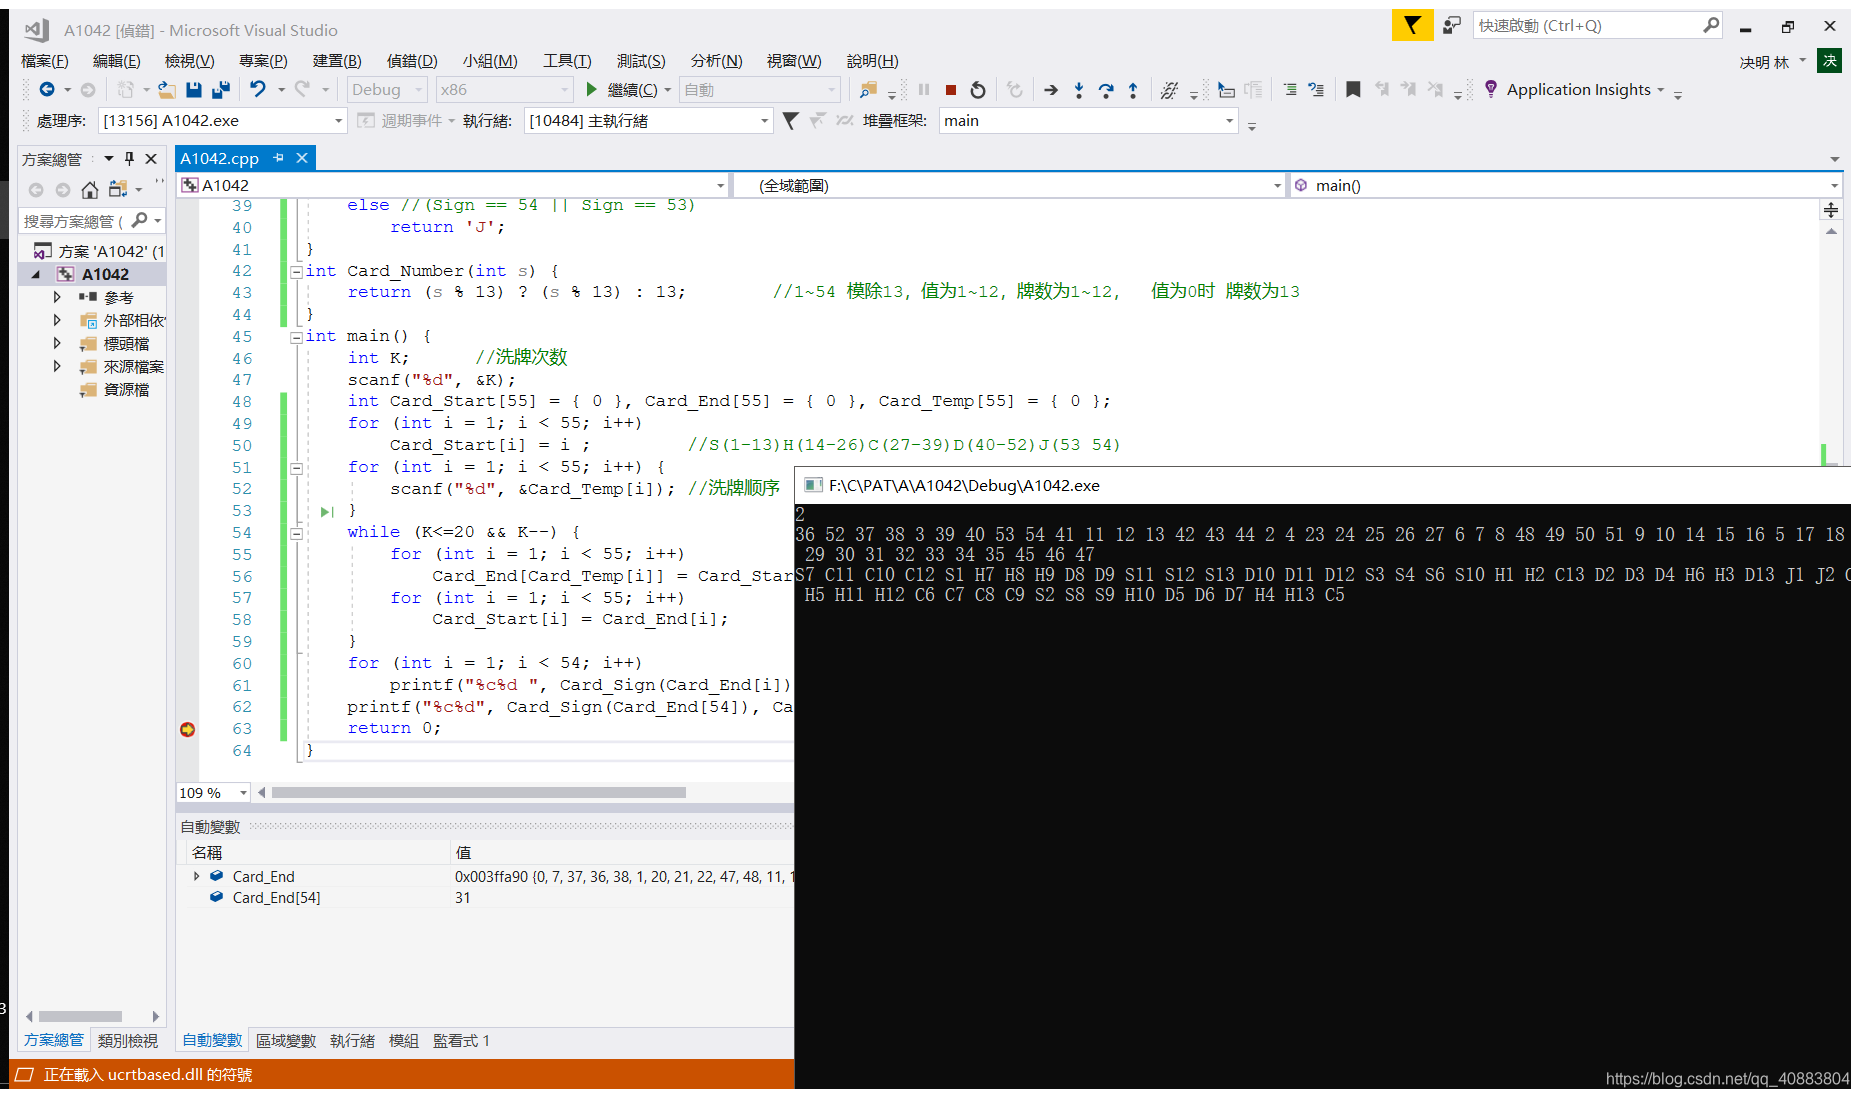Image resolution: width=1860 pixels, height=1098 pixels.
Task: Click the Find in Files icon
Action: [x=868, y=90]
